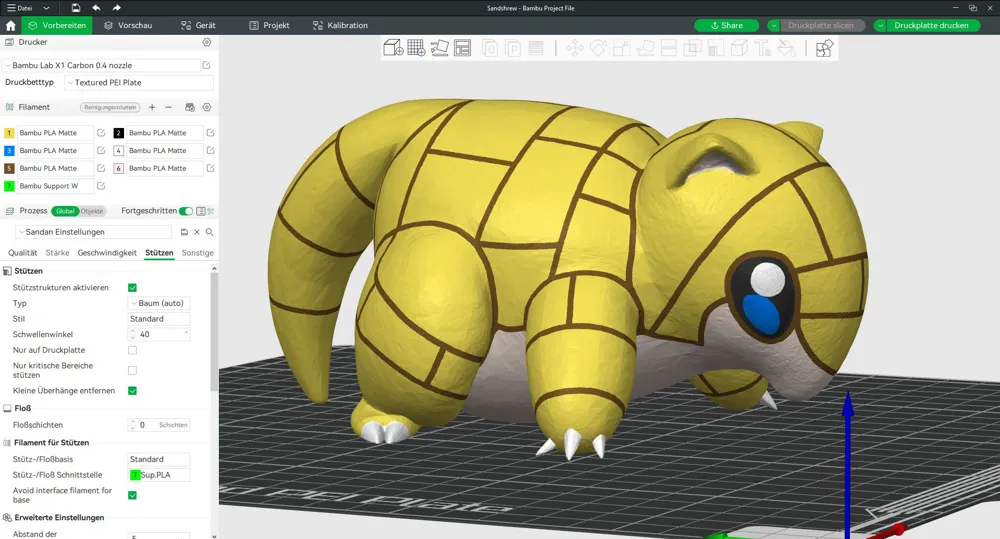
Task: Select the Rotate tool in toolbar
Action: (598, 48)
